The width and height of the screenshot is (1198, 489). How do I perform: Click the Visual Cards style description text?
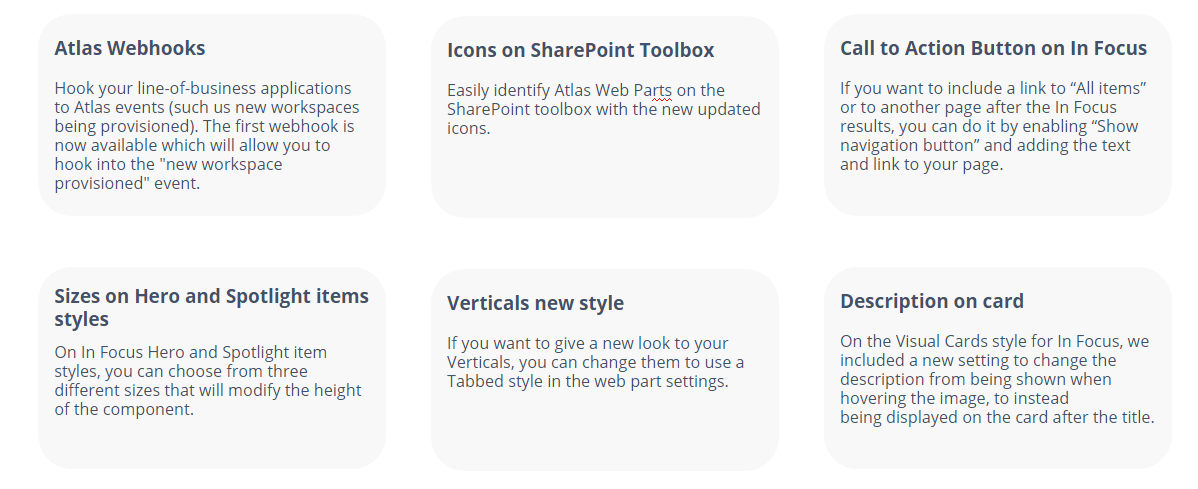coord(997,379)
